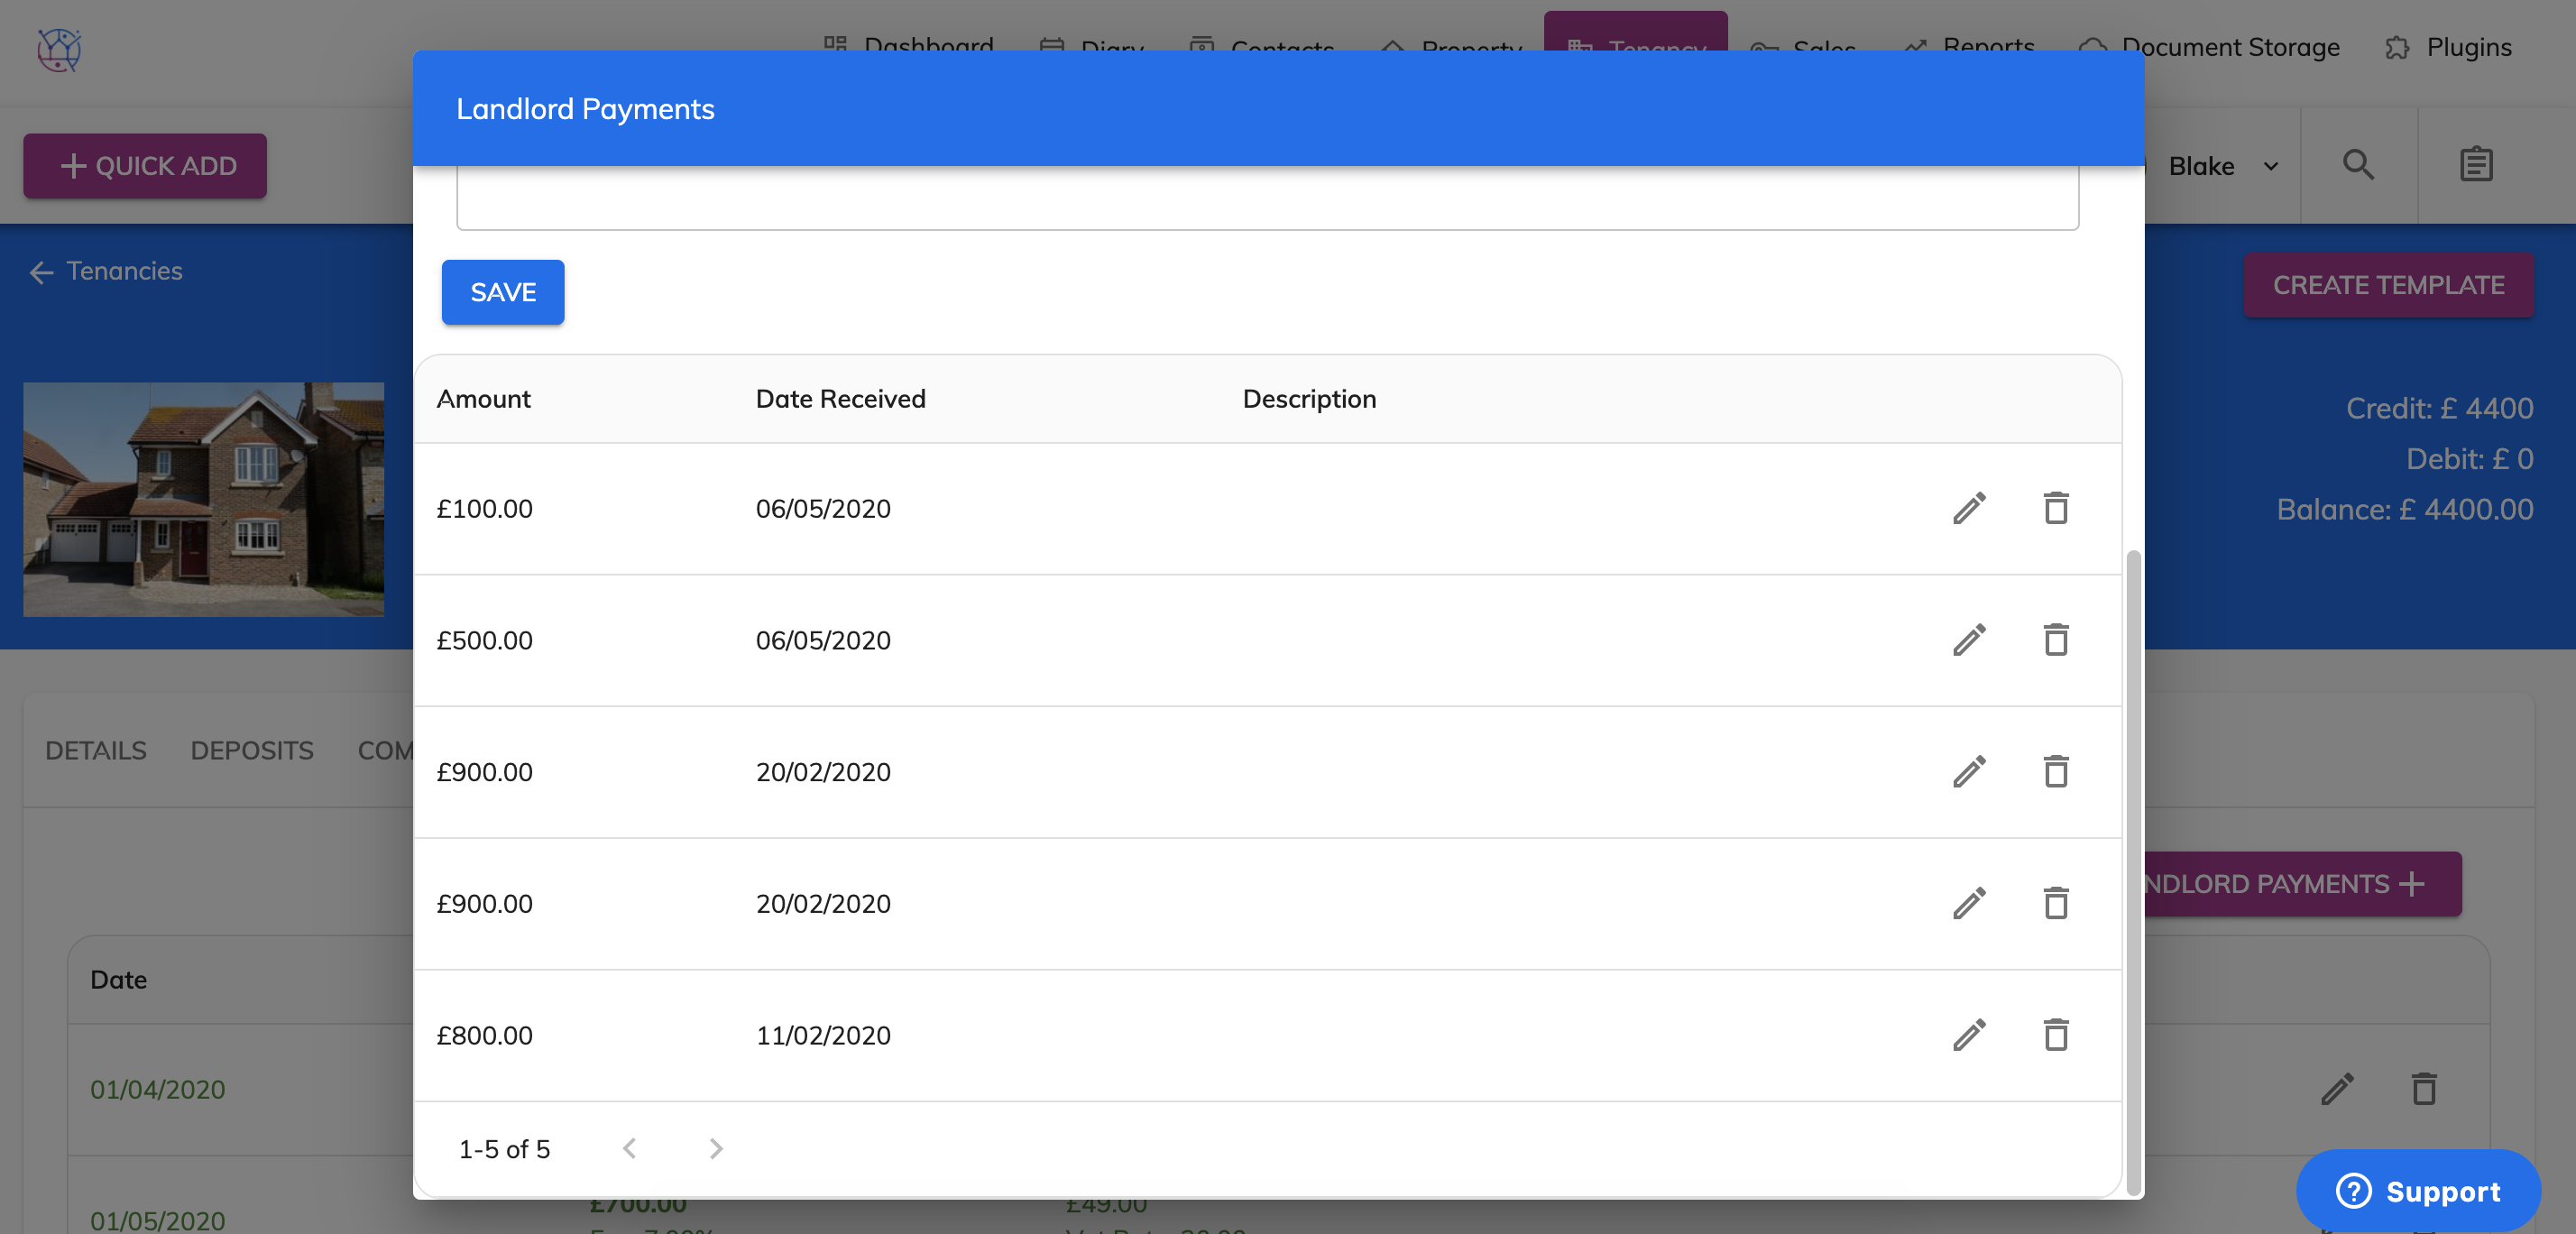This screenshot has height=1234, width=2576.
Task: Delete the 01/04/2020 transaction
Action: pyautogui.click(x=2424, y=1089)
